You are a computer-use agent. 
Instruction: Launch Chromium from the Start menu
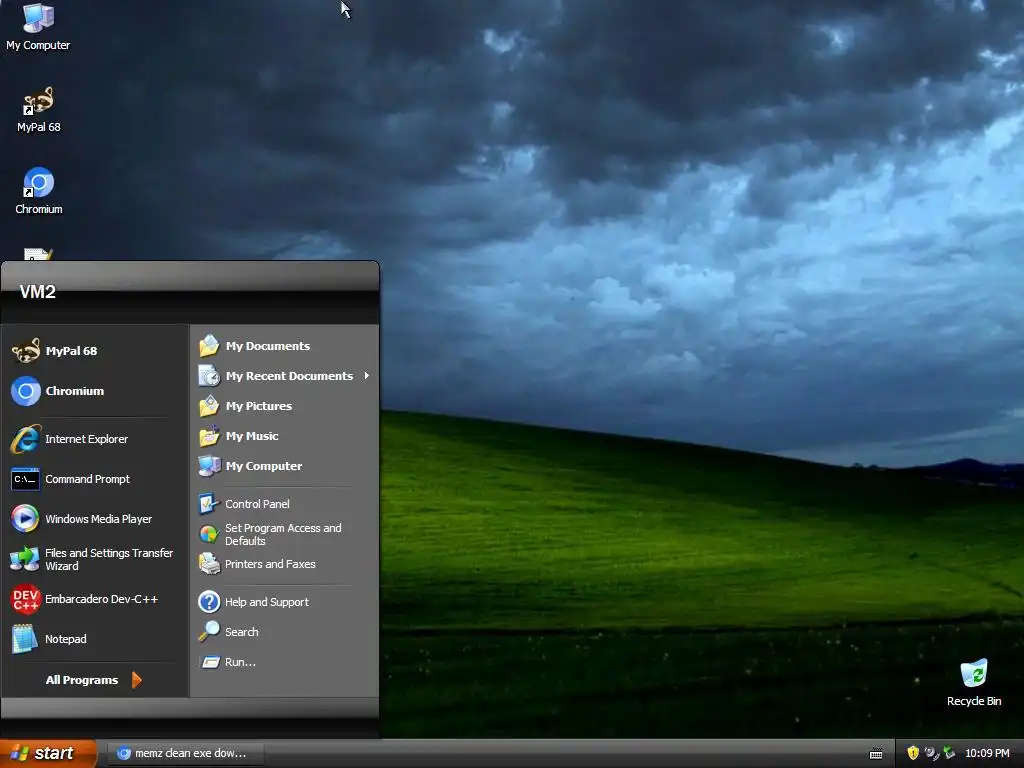coord(95,391)
